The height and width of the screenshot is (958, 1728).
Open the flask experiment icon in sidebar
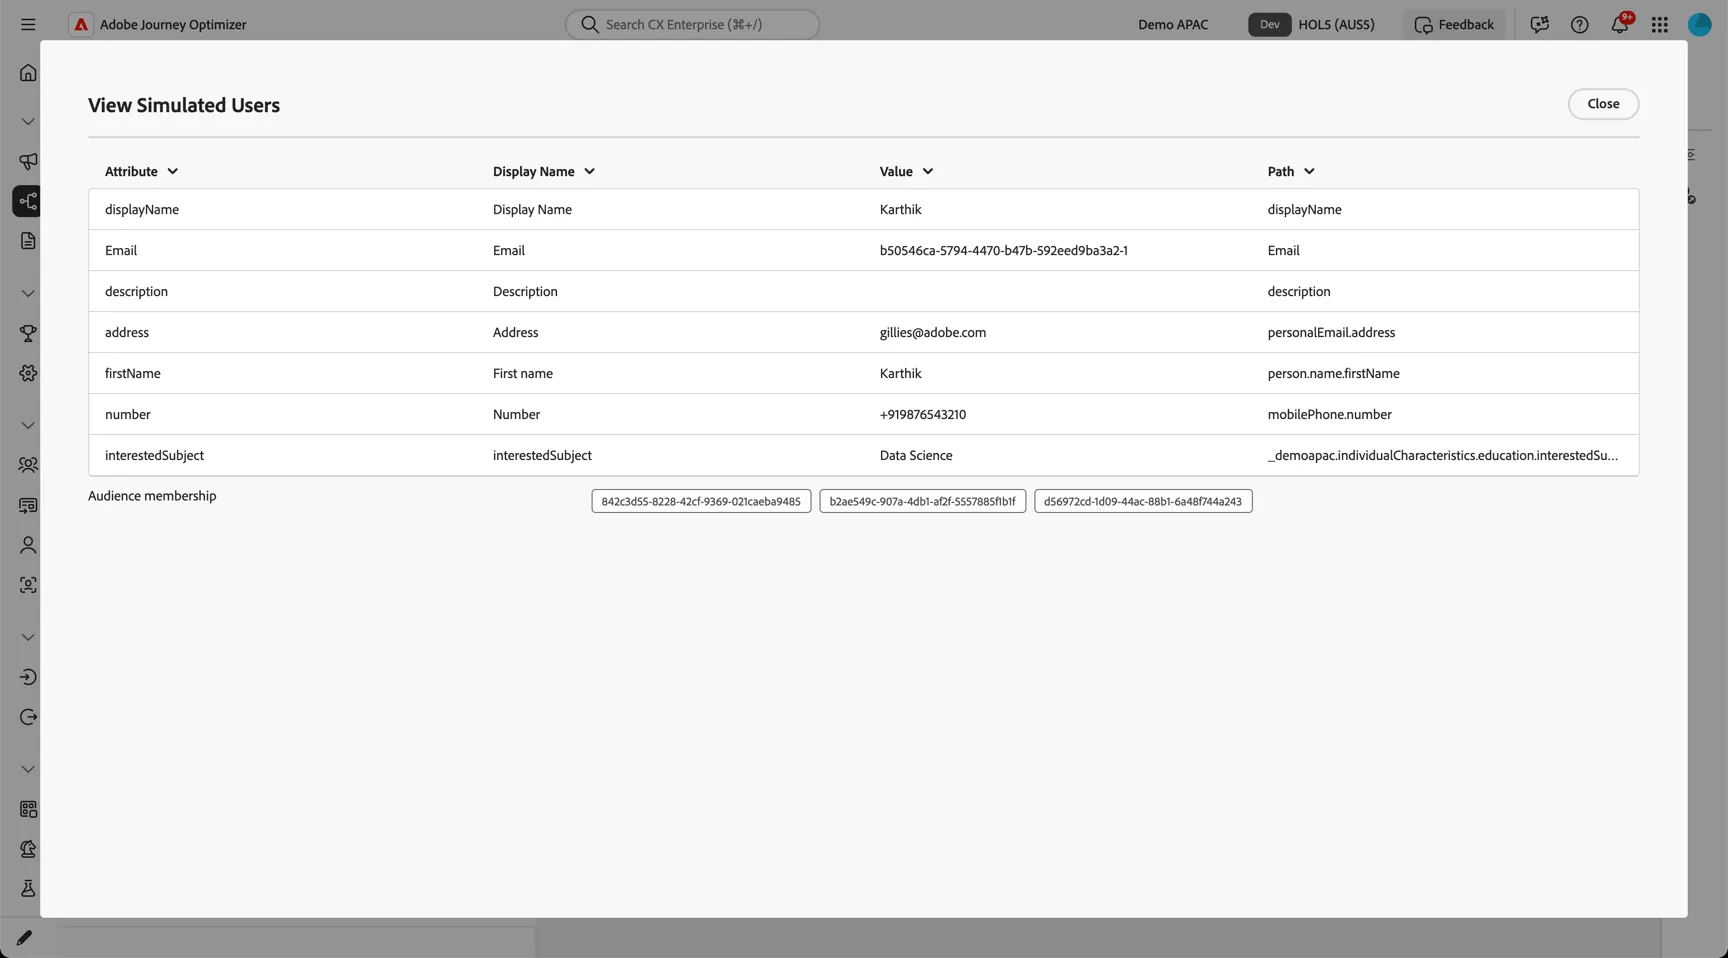tap(28, 889)
